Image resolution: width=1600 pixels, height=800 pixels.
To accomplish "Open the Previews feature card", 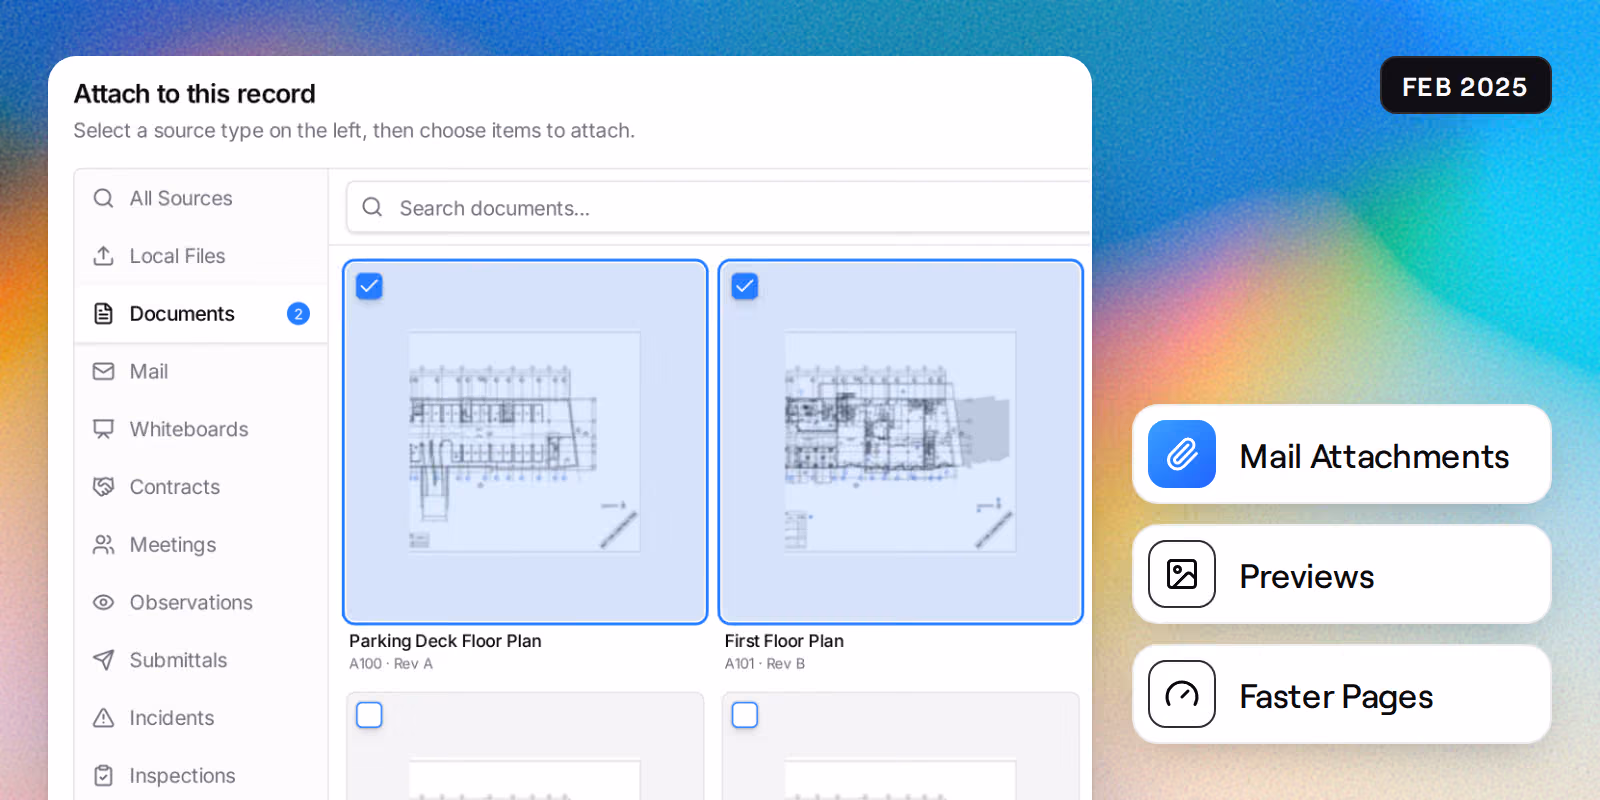I will (1342, 574).
